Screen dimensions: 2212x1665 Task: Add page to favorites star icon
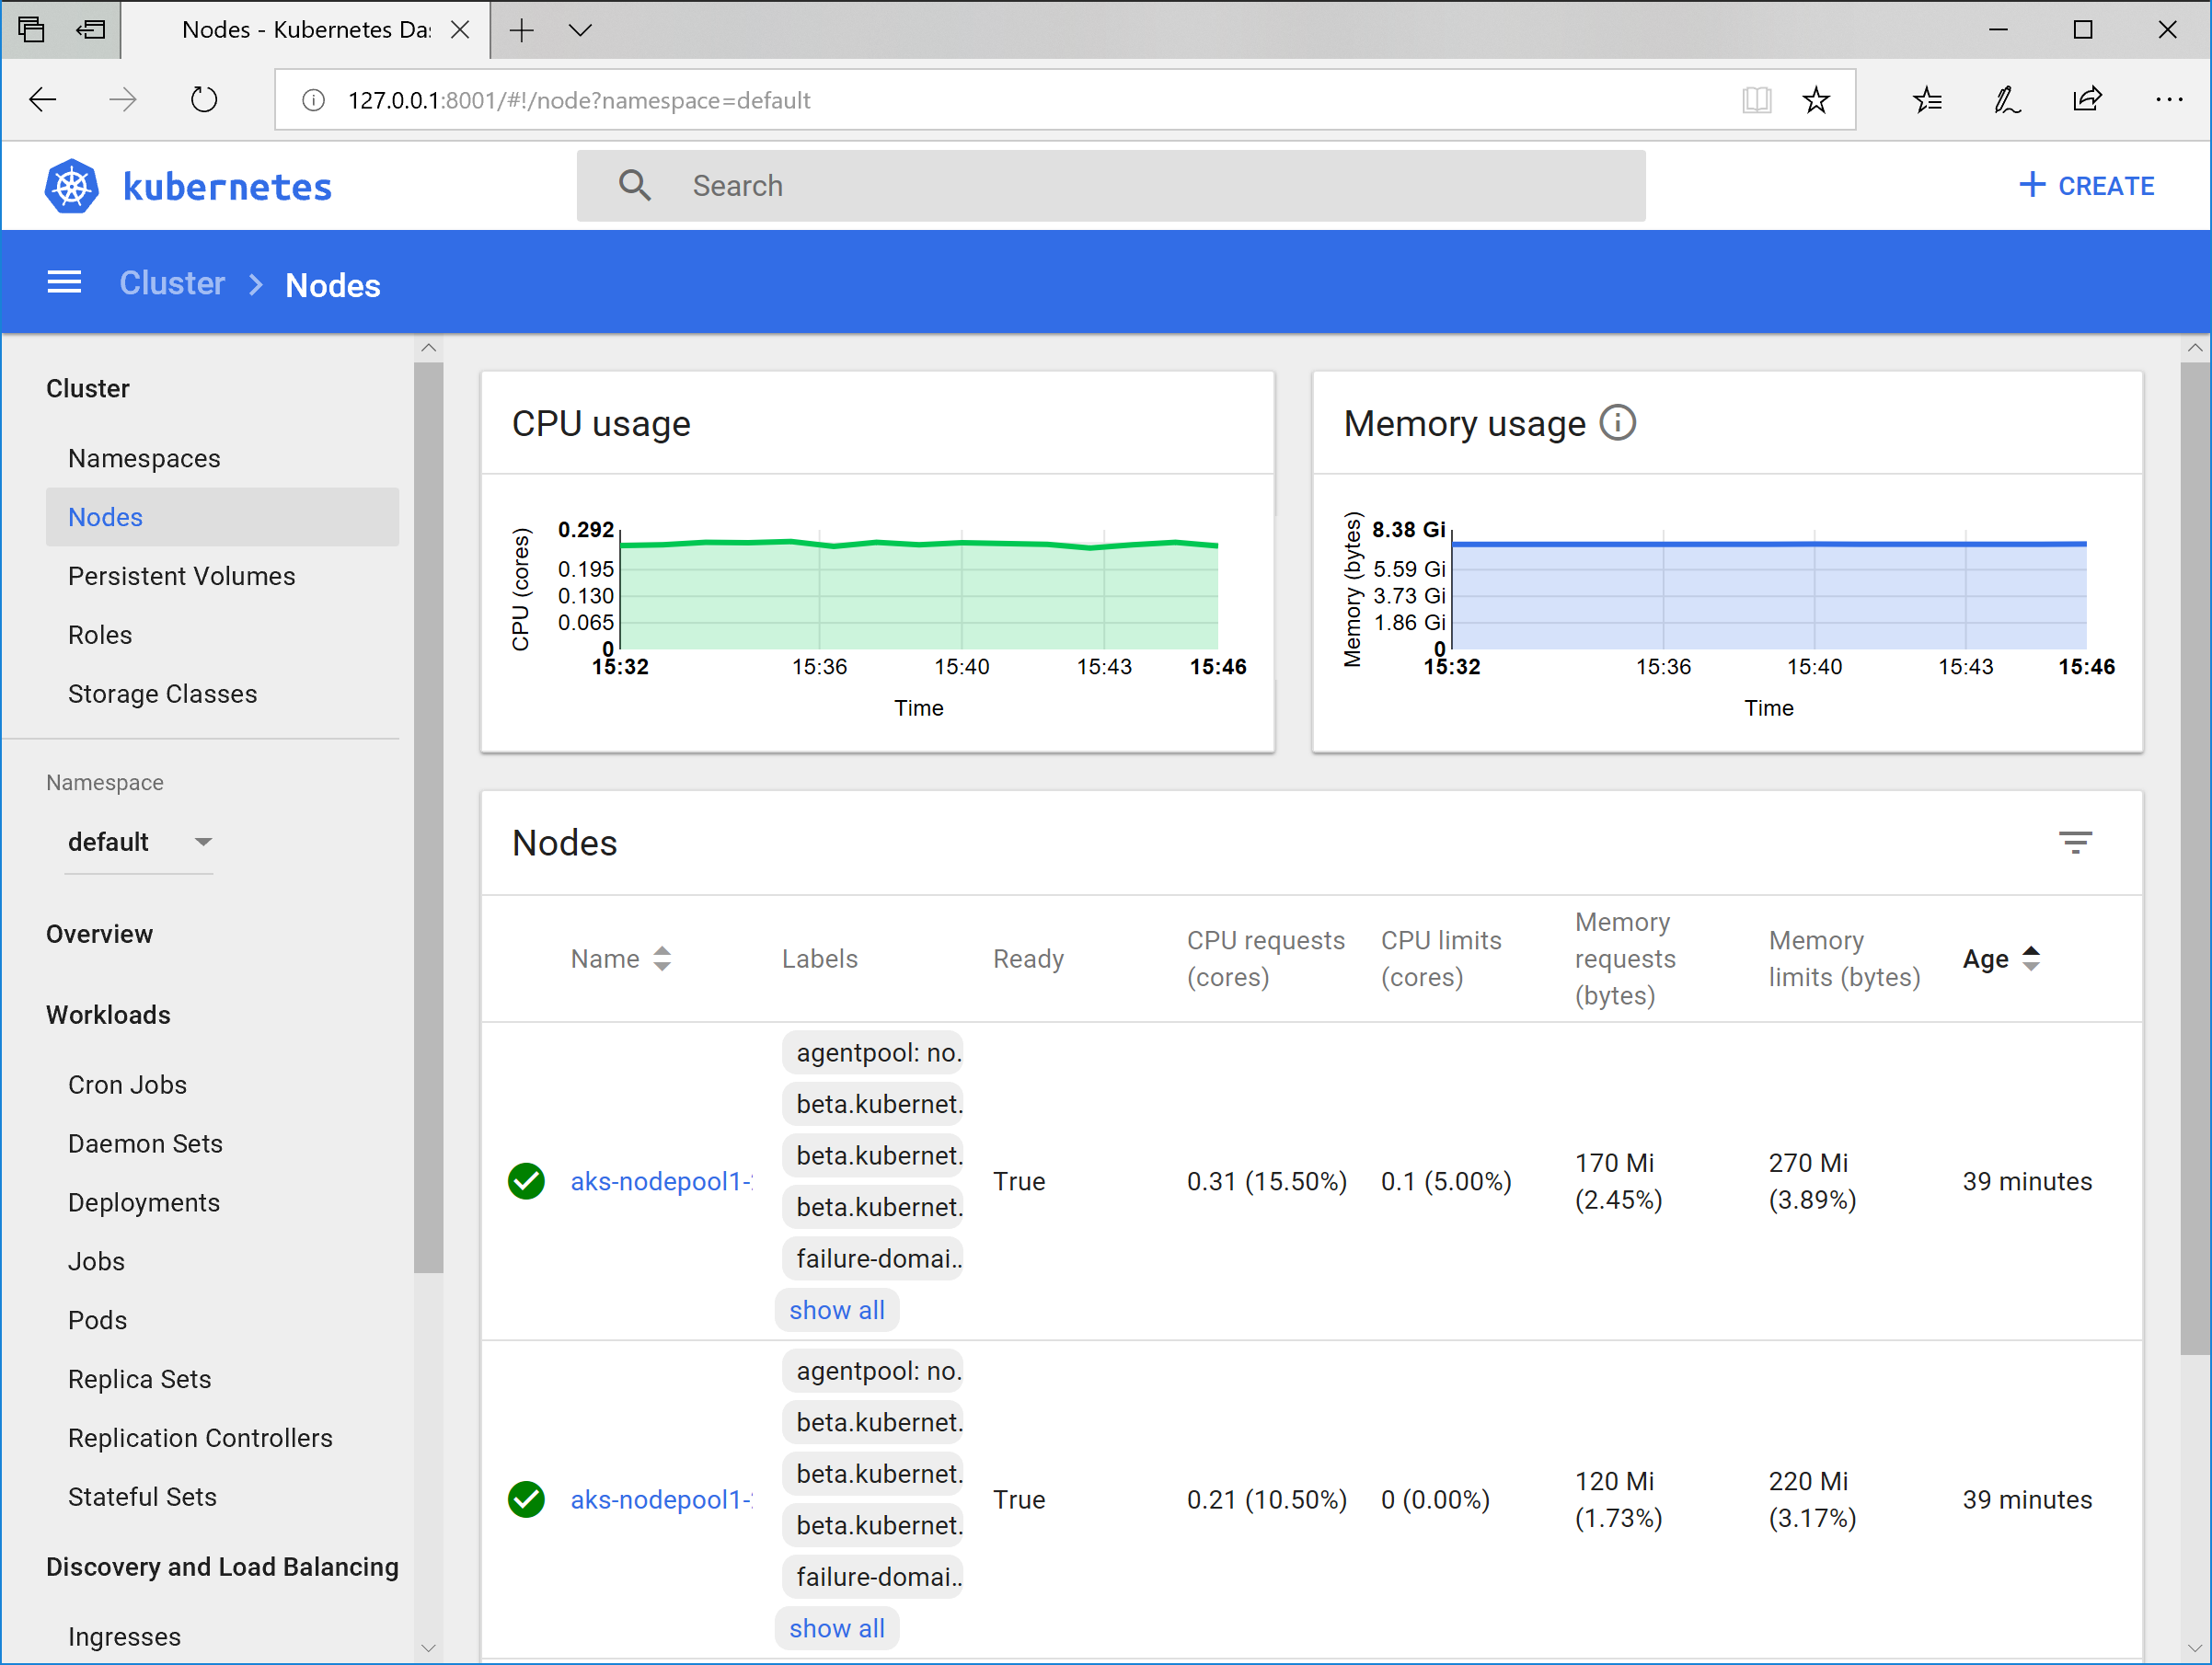1816,100
